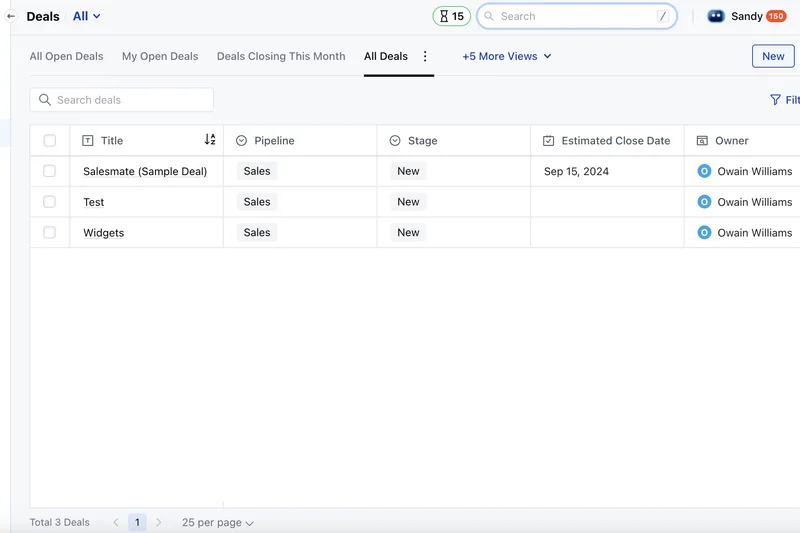800x533 pixels.
Task: Click the back arrow beside Deals
Action: pos(11,16)
